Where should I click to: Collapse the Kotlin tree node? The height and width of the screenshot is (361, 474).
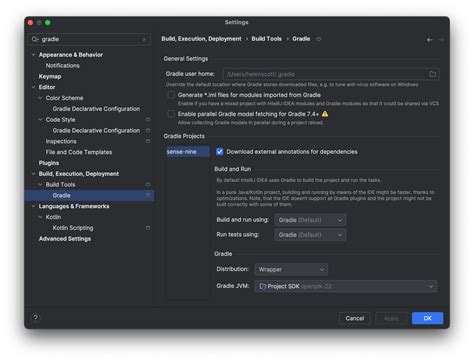40,217
